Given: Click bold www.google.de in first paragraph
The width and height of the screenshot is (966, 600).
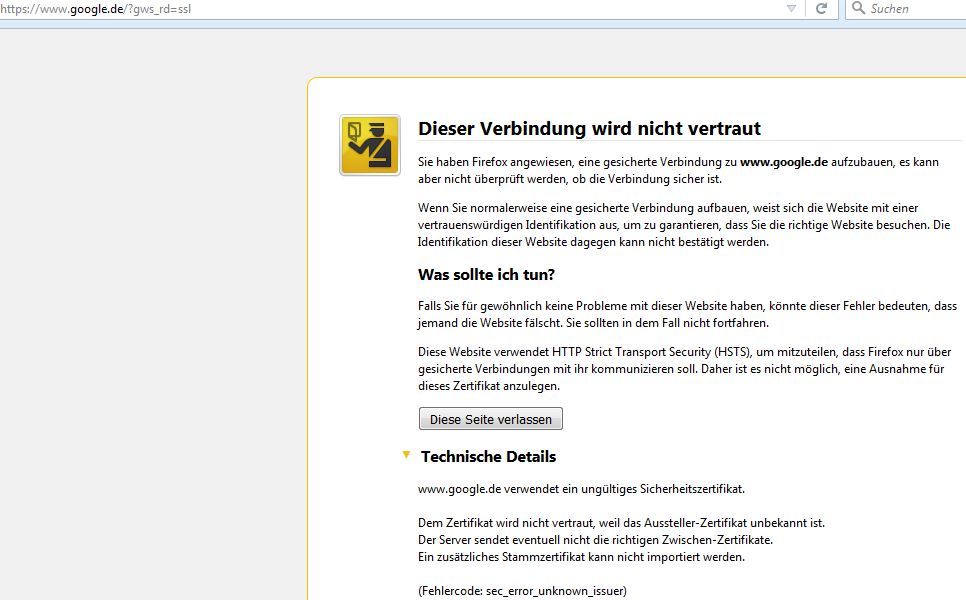Looking at the screenshot, I should (x=784, y=162).
